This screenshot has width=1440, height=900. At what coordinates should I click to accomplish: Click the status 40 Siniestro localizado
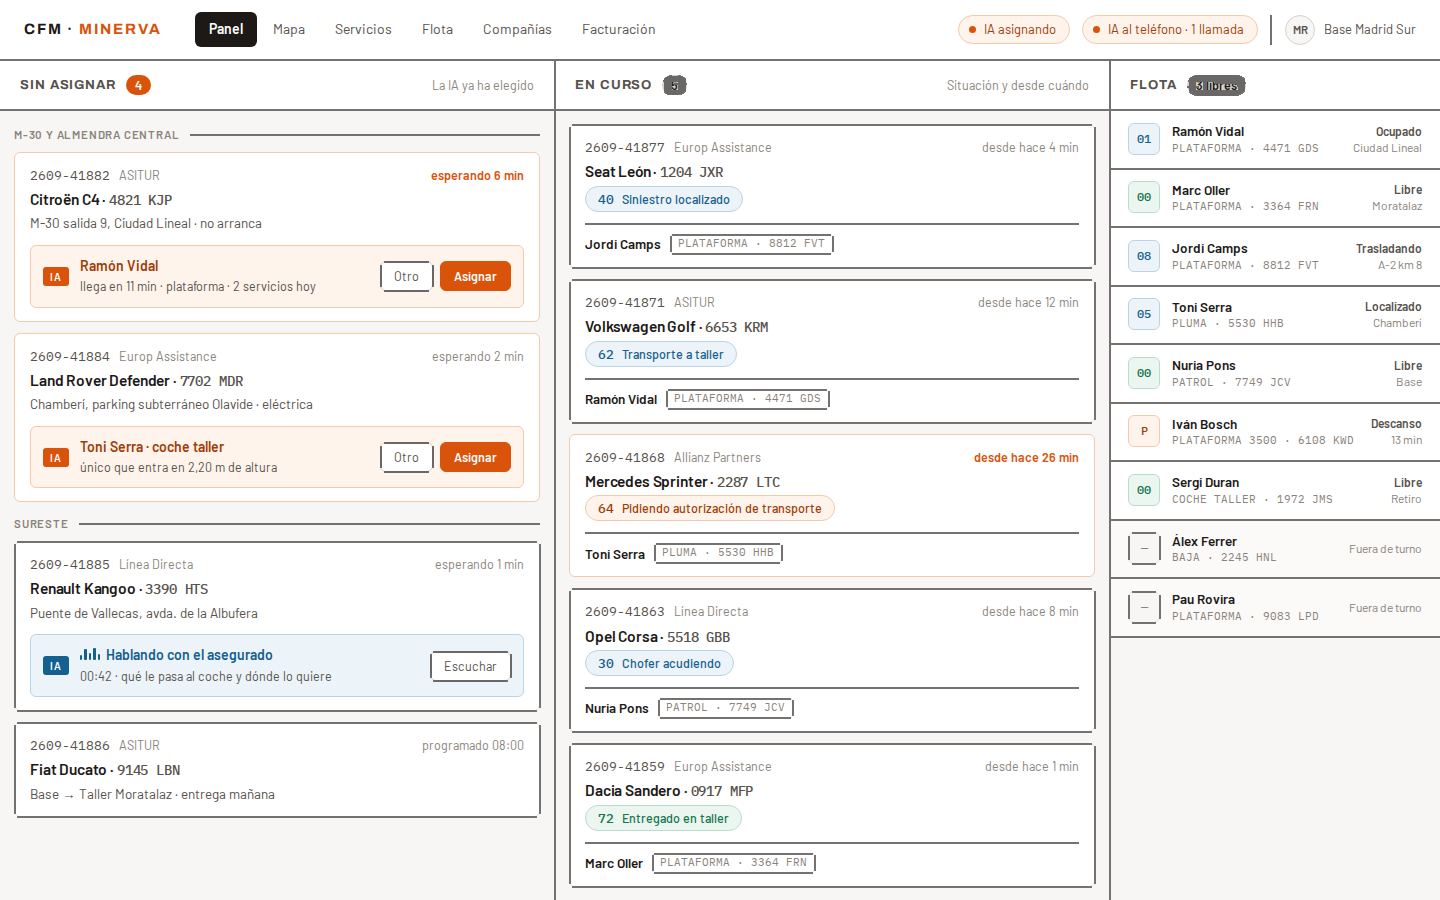point(664,200)
